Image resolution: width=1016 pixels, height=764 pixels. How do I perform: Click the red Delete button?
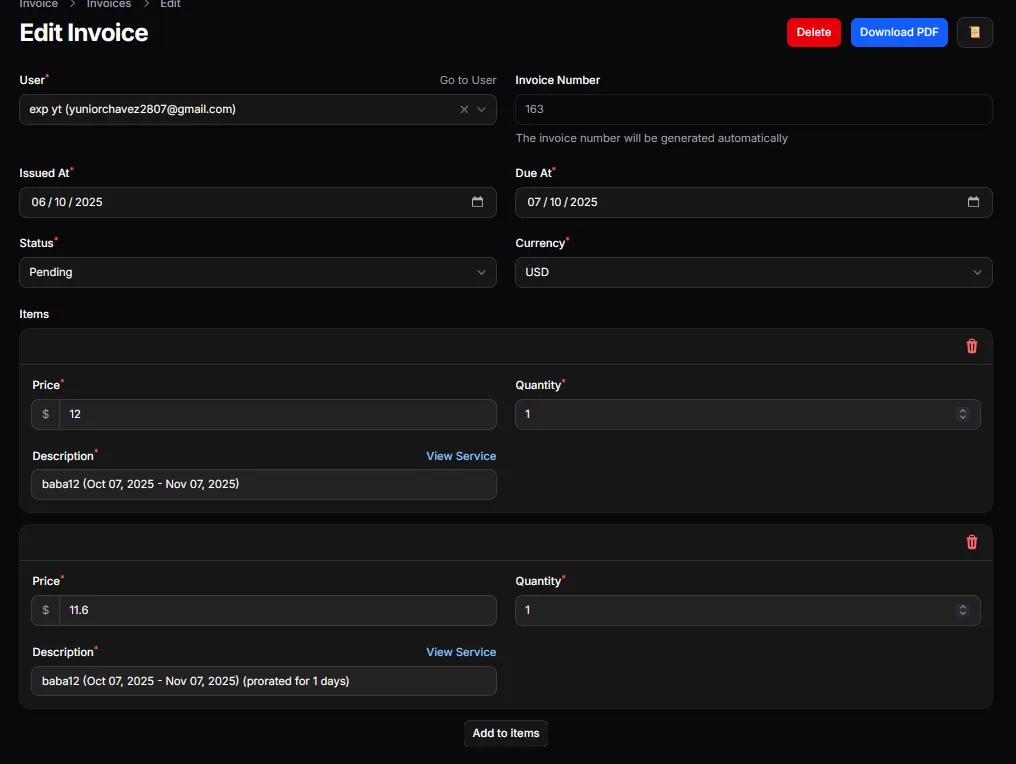(813, 32)
